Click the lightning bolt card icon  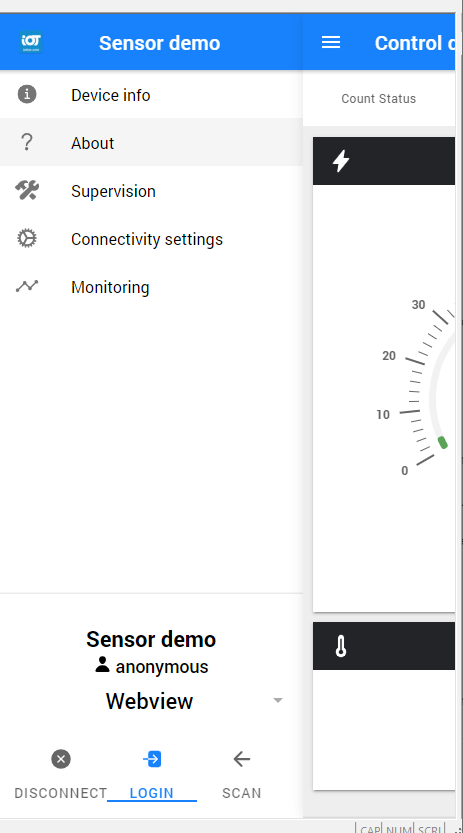coord(341,161)
